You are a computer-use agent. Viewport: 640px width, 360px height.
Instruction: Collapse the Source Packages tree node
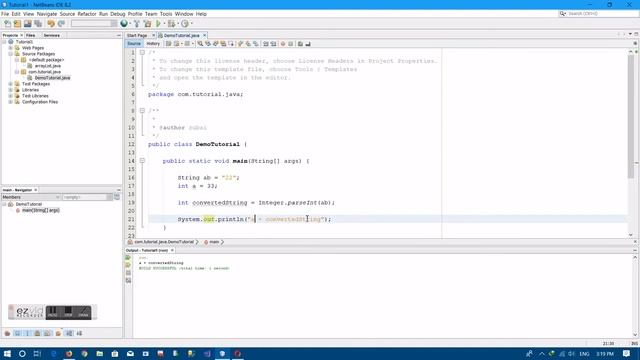(11, 54)
